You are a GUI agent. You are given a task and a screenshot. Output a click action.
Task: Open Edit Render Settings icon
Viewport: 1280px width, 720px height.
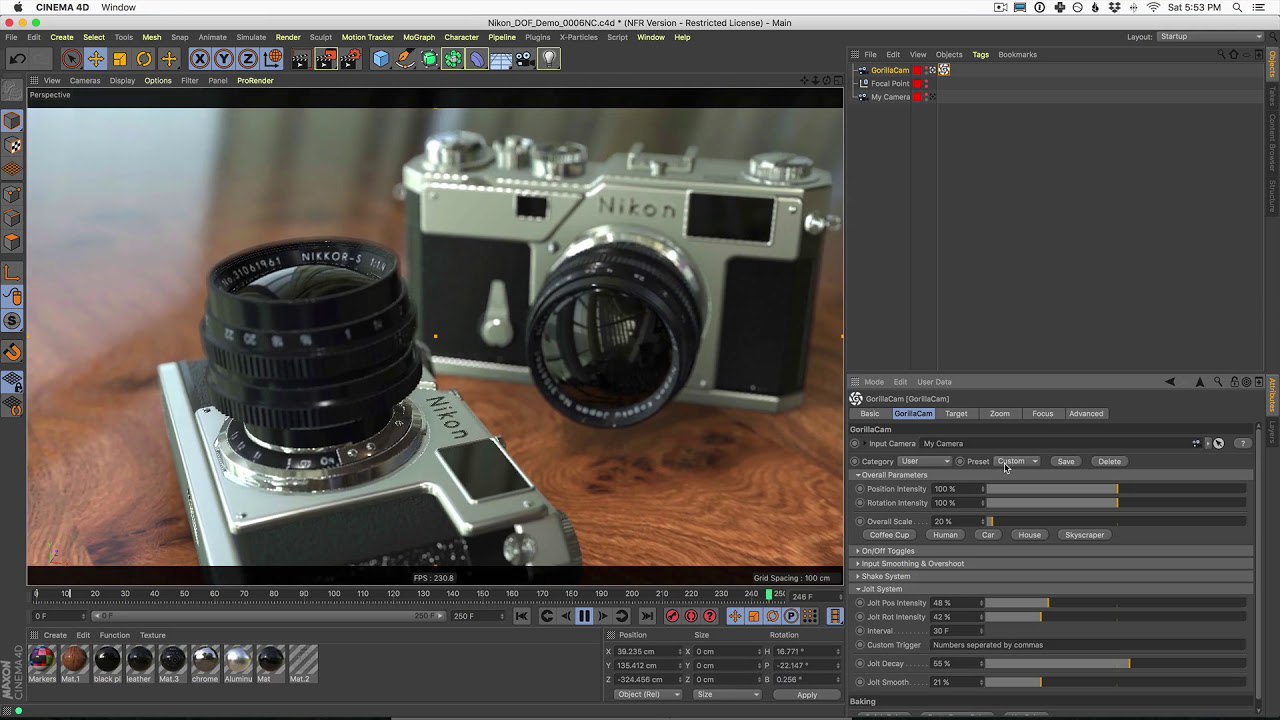click(350, 59)
